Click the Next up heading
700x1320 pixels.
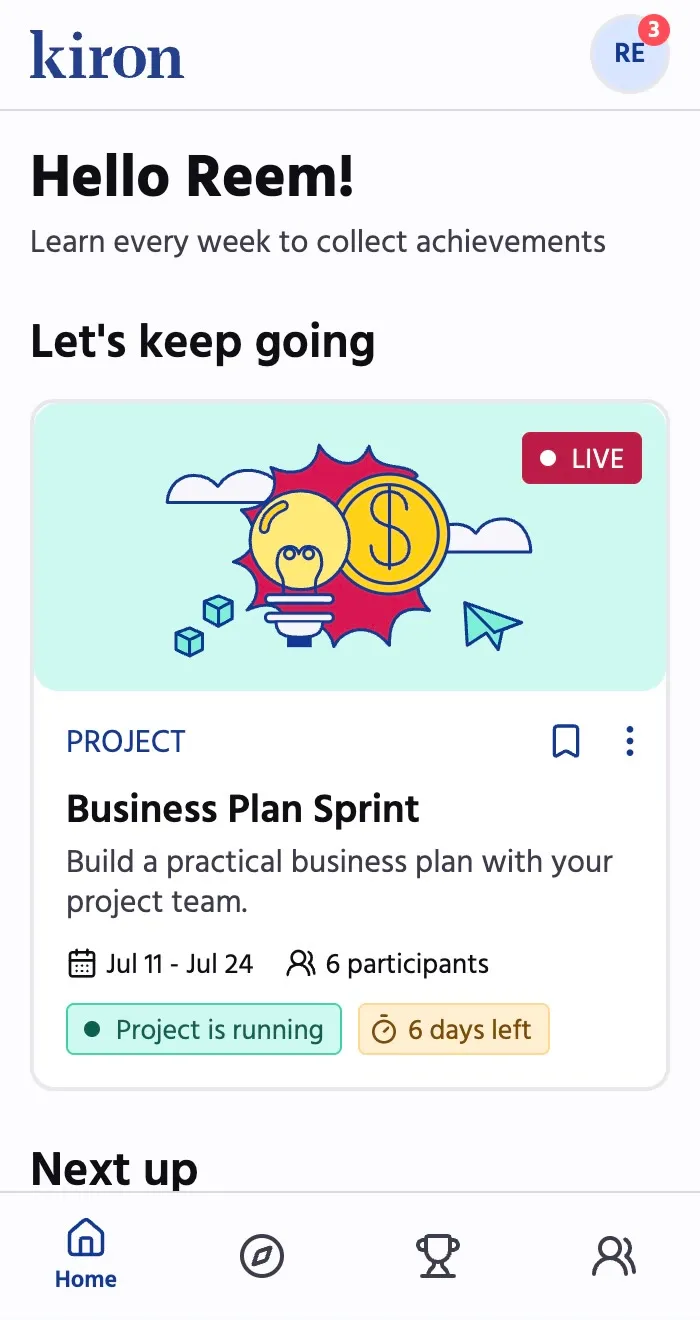click(115, 1168)
